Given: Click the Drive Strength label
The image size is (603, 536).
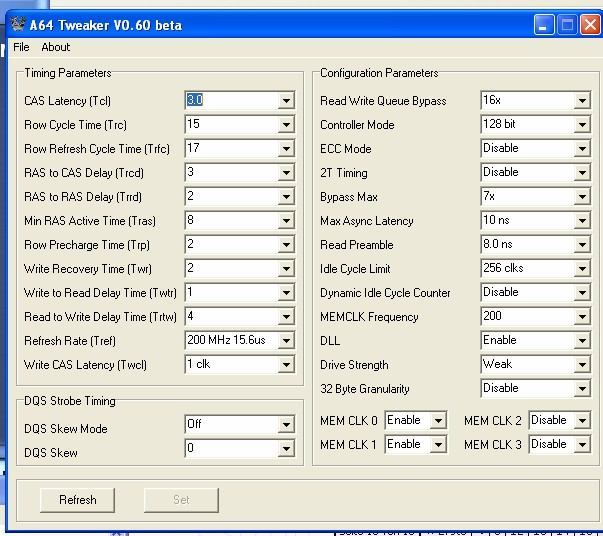Looking at the screenshot, I should coord(354,365).
